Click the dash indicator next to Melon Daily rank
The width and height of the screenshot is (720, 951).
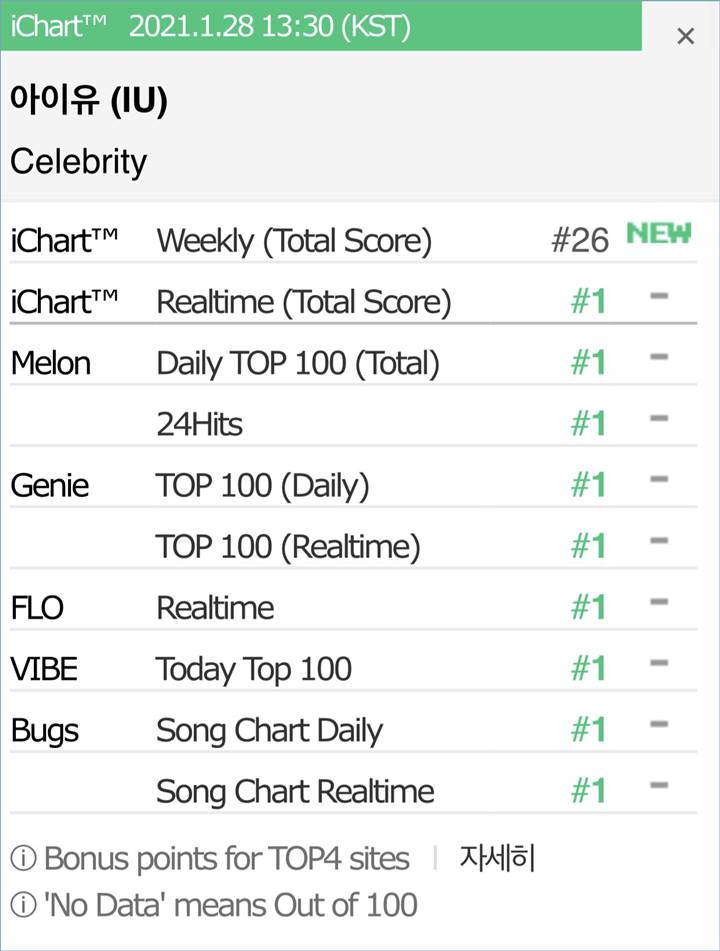pyautogui.click(x=657, y=356)
